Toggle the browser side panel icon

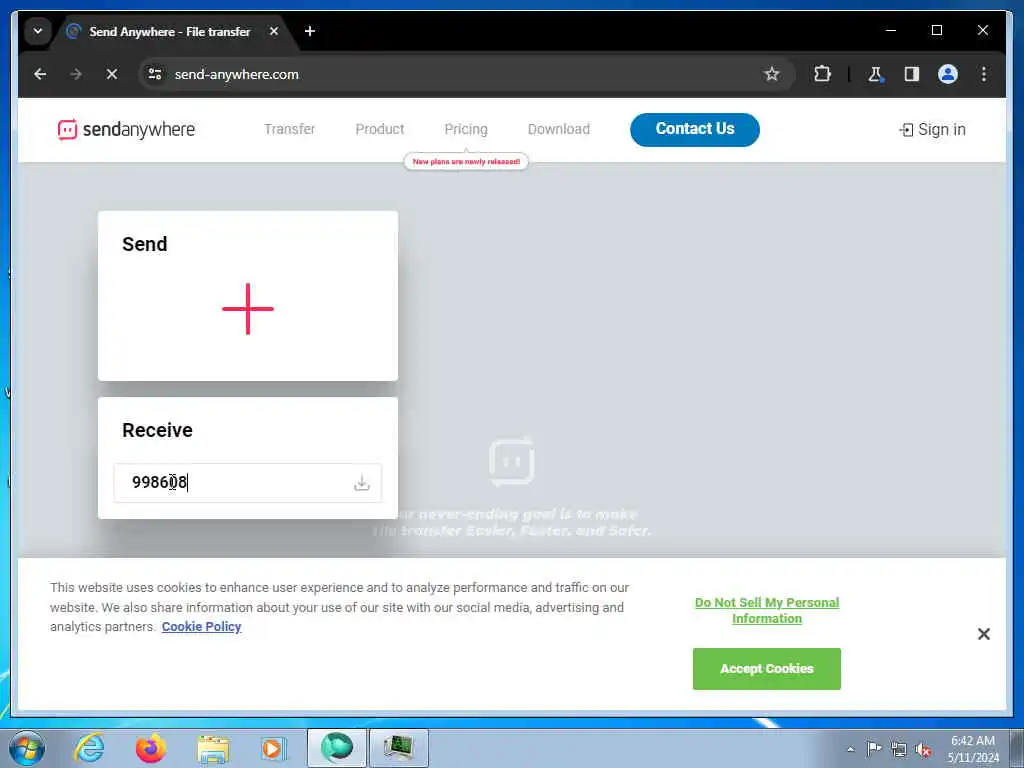[912, 74]
